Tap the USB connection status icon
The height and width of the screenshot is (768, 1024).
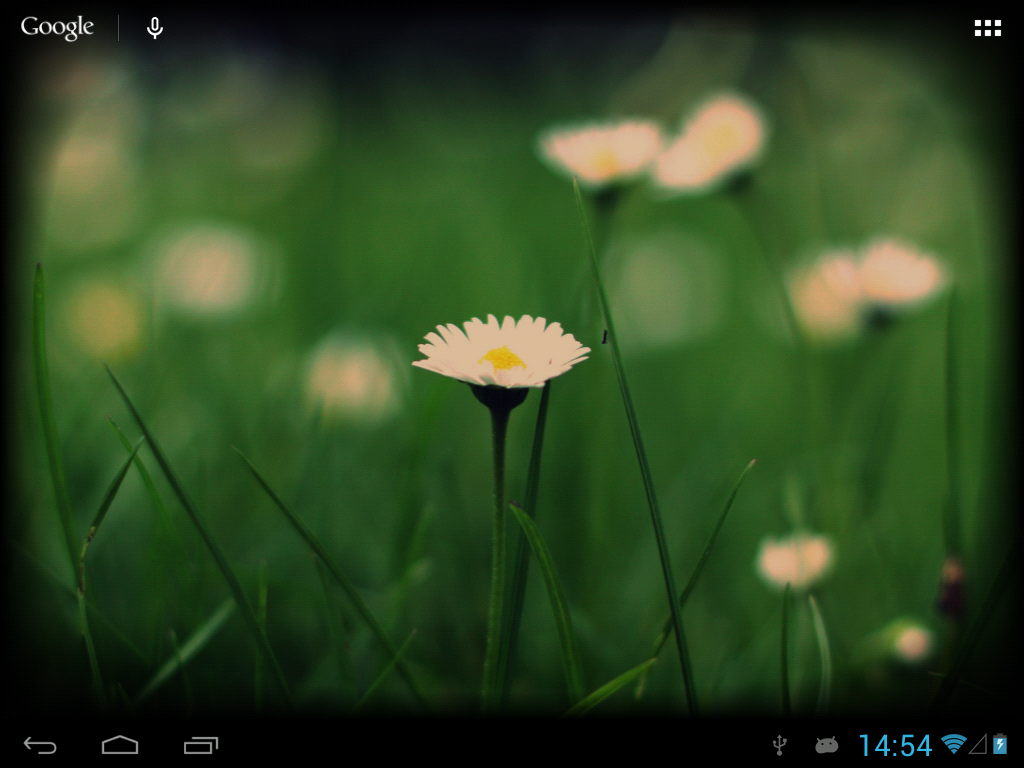pyautogui.click(x=780, y=744)
